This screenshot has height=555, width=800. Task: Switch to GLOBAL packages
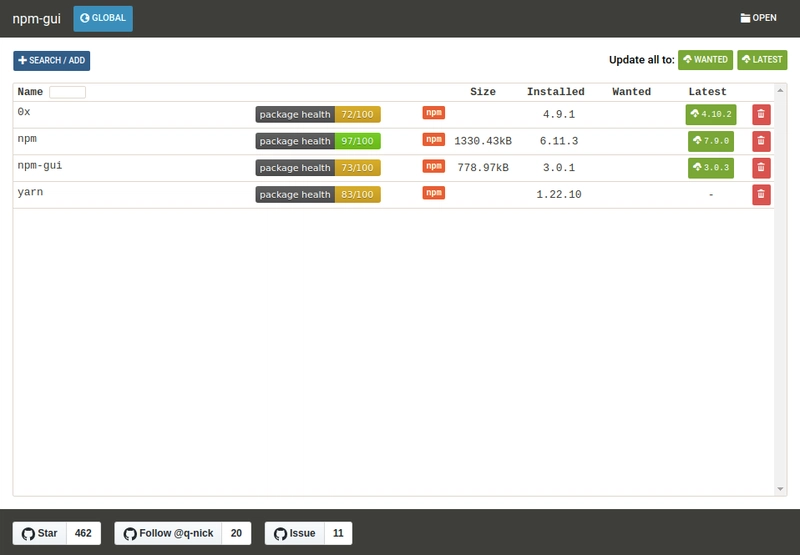103,18
